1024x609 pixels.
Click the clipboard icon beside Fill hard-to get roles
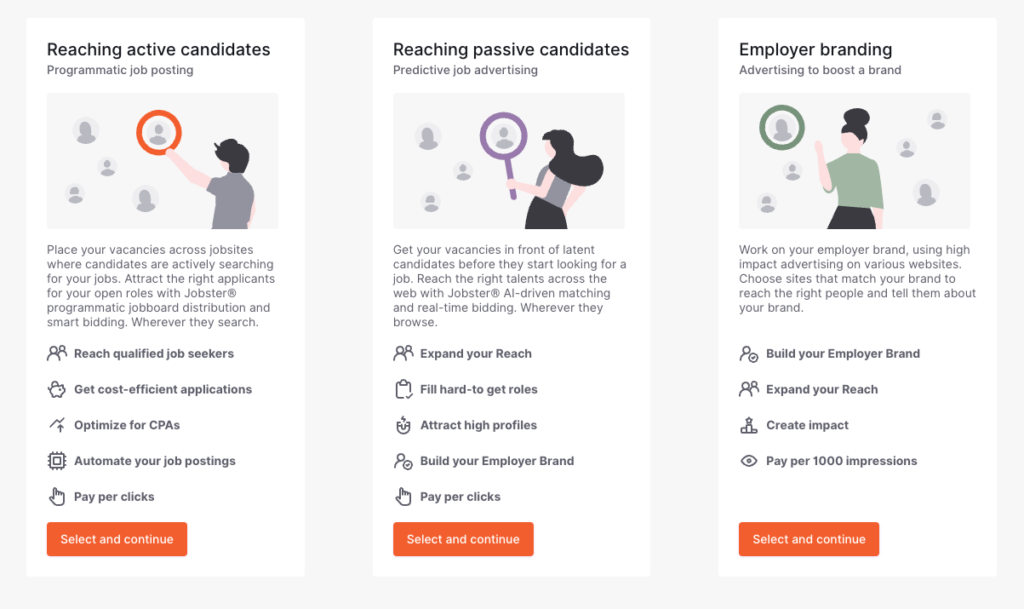pos(403,389)
